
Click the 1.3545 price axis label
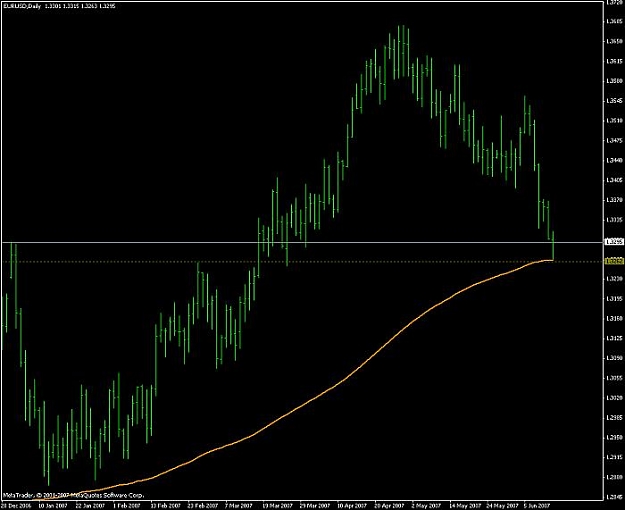pos(615,101)
